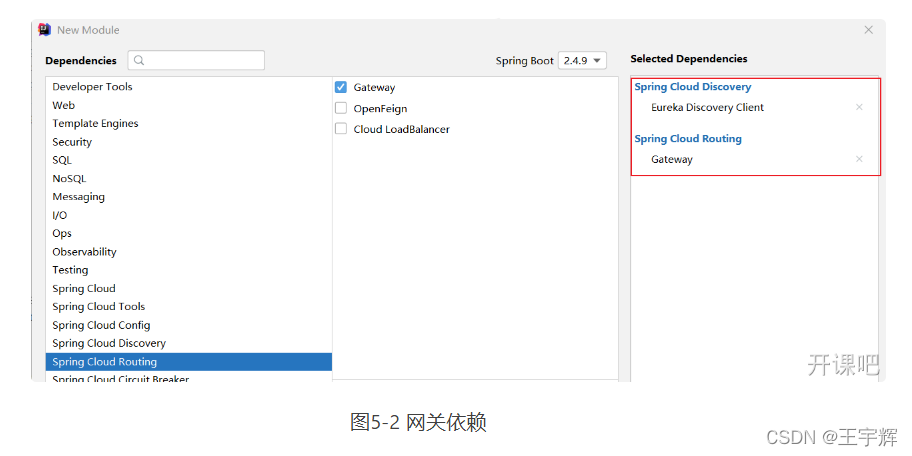Select the Spring Cloud category

pyautogui.click(x=189, y=288)
